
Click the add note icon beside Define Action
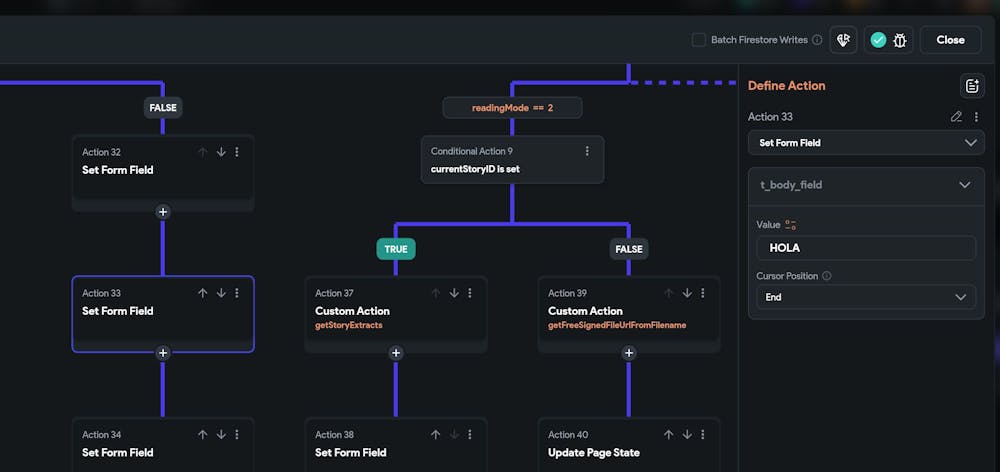971,86
